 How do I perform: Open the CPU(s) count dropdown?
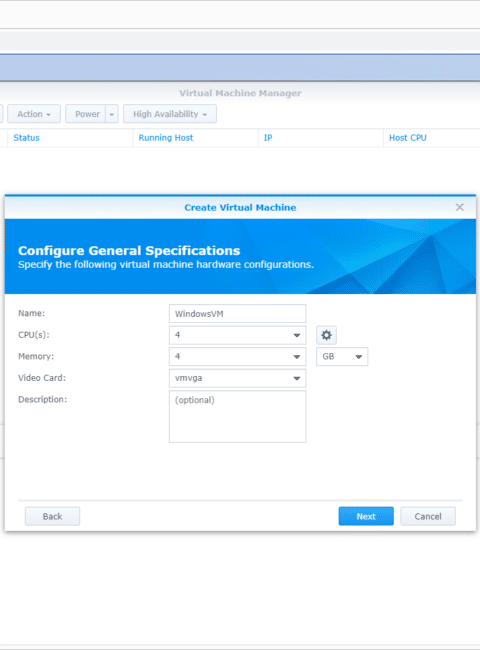pyautogui.click(x=238, y=335)
